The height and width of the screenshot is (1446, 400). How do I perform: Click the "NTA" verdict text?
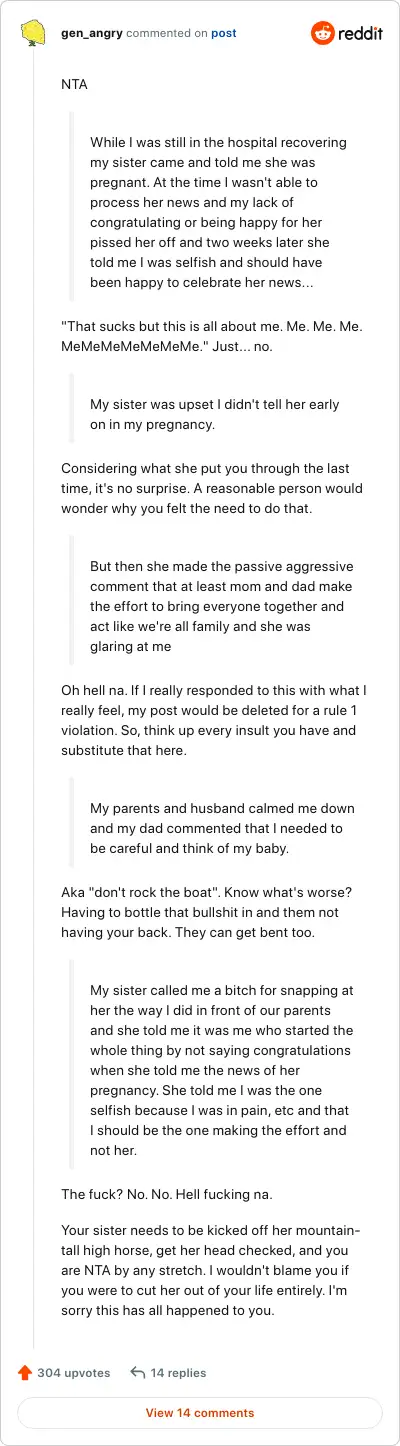(x=75, y=84)
